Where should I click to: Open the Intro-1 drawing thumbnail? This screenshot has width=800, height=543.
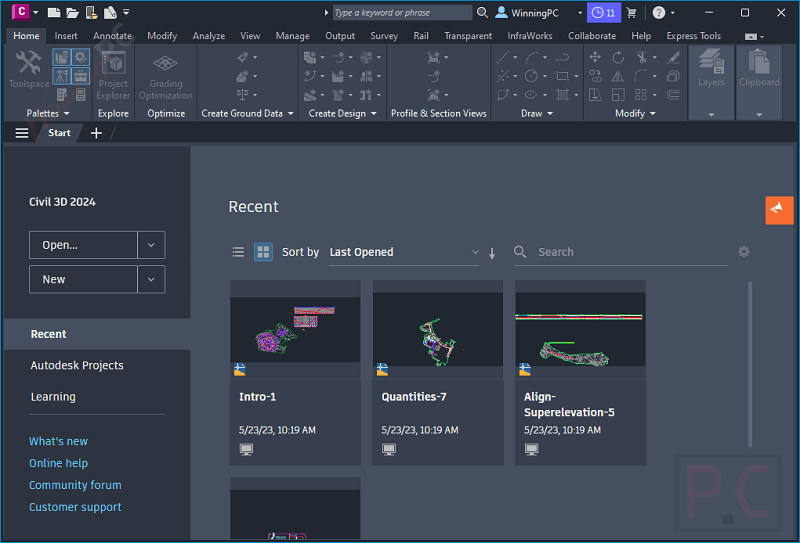(x=295, y=330)
